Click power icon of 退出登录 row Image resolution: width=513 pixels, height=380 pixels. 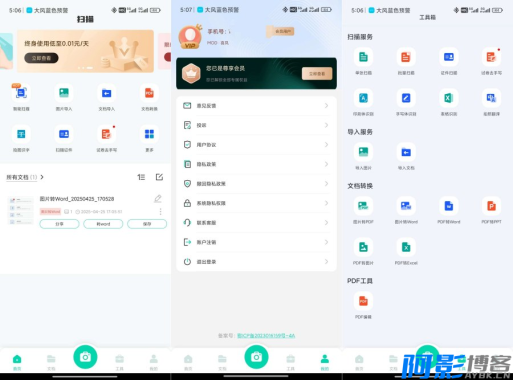click(187, 262)
